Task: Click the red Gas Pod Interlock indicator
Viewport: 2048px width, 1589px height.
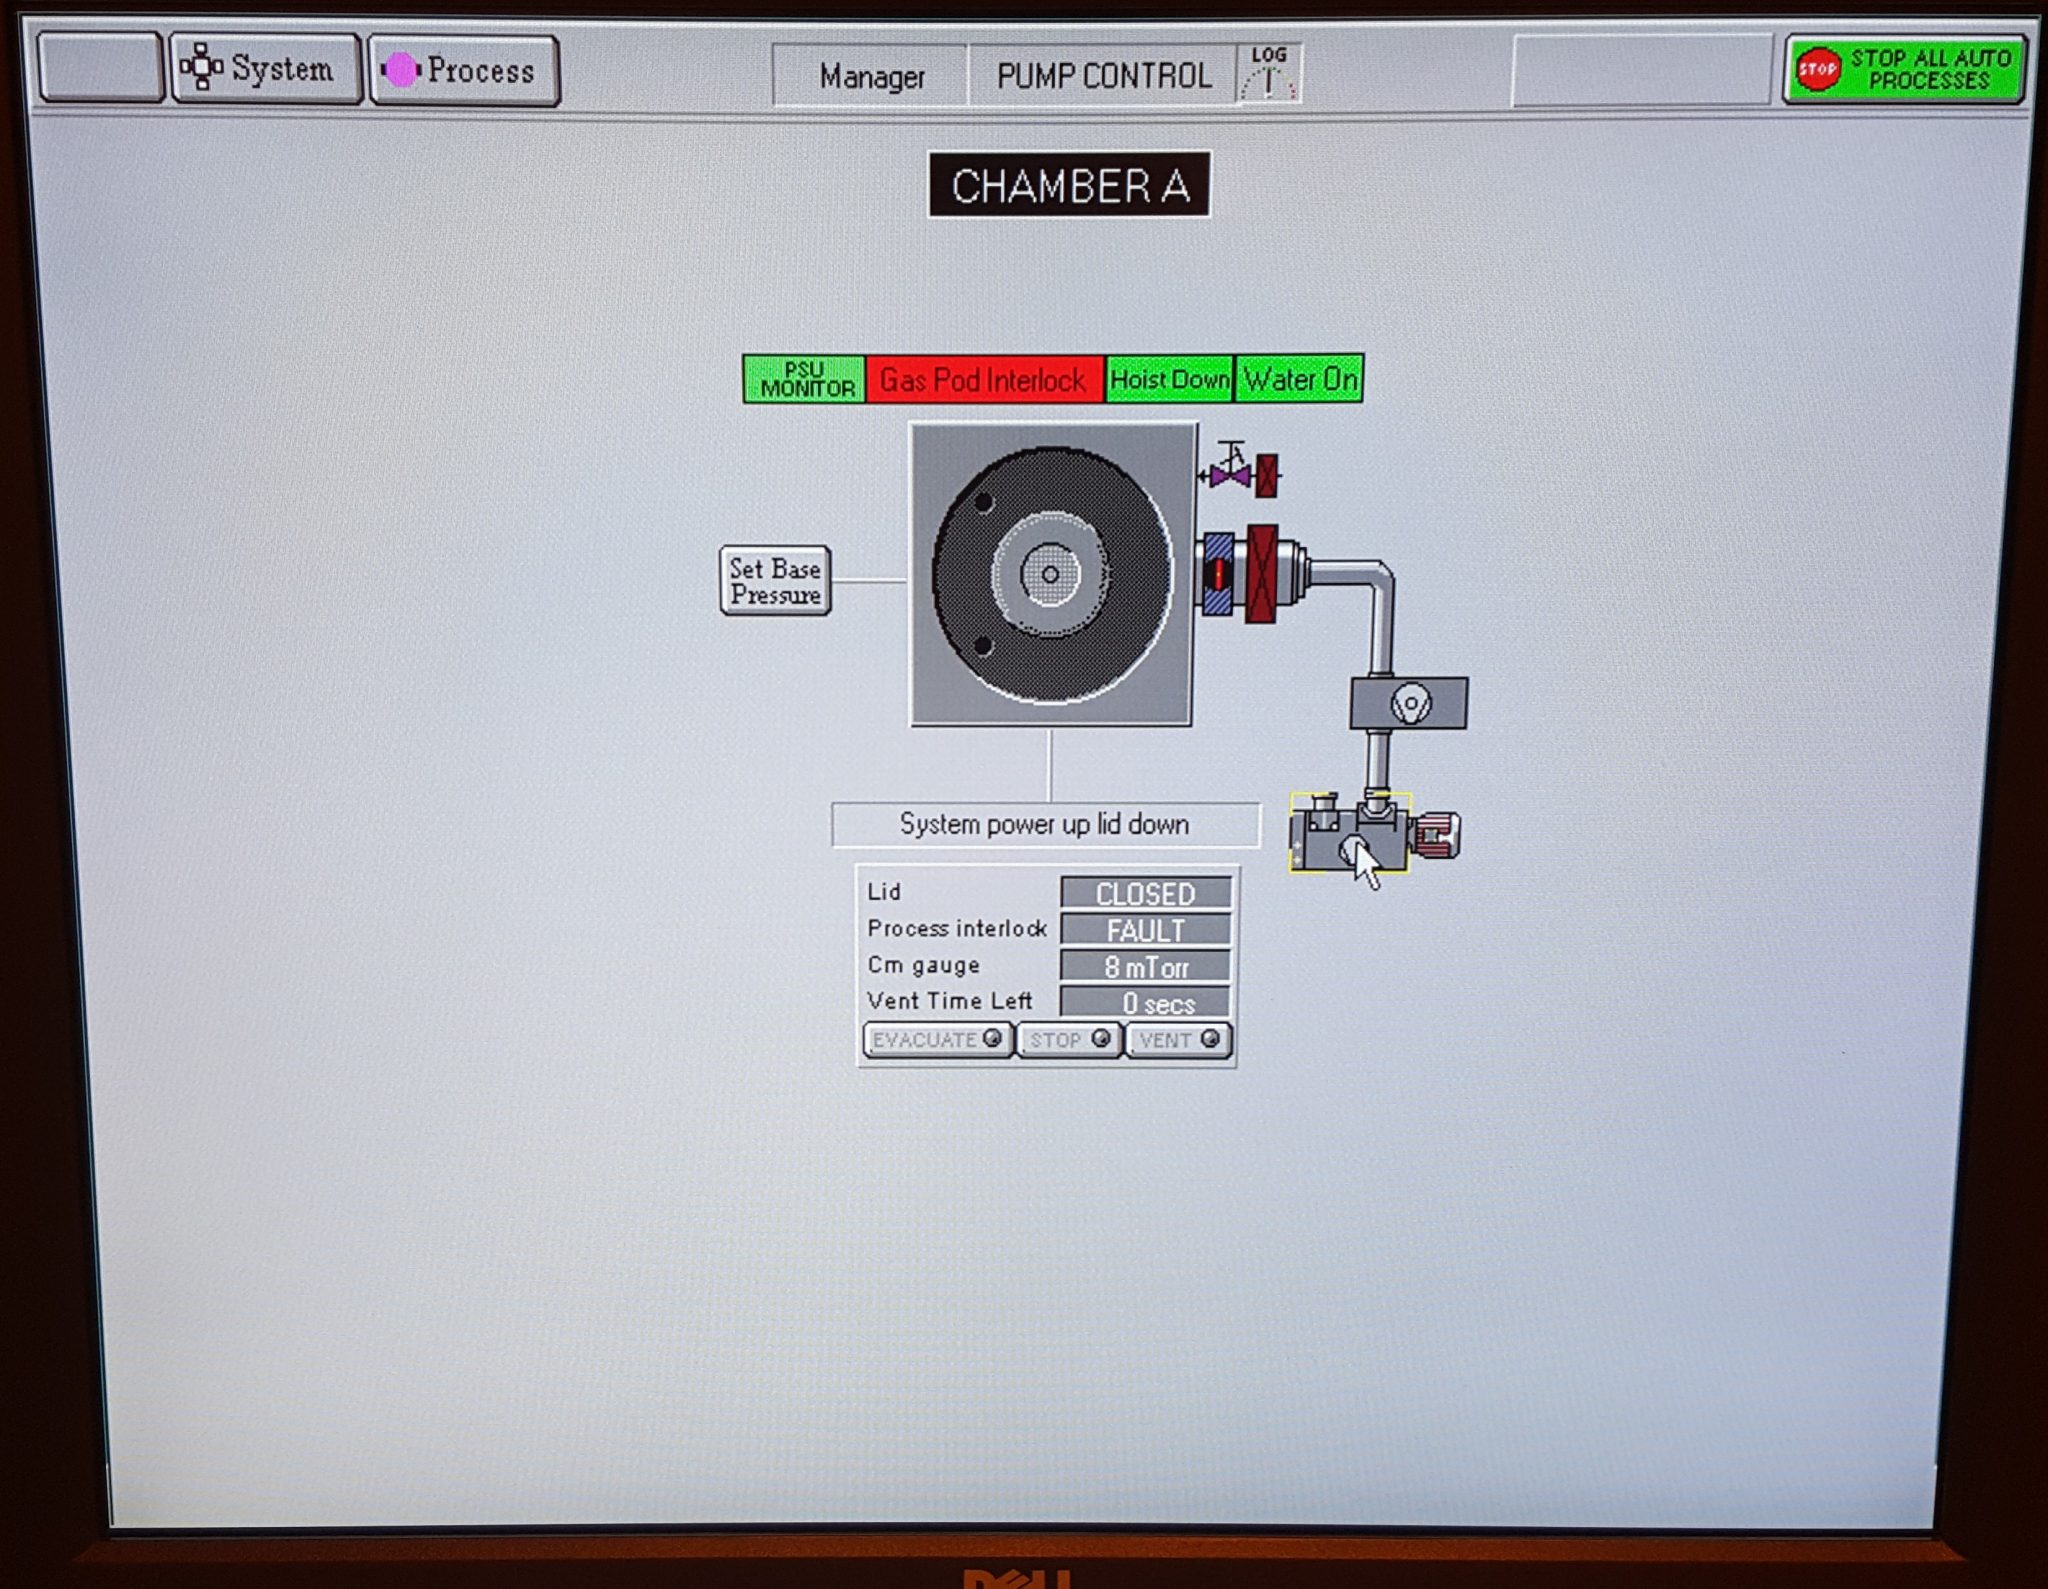Action: point(984,380)
